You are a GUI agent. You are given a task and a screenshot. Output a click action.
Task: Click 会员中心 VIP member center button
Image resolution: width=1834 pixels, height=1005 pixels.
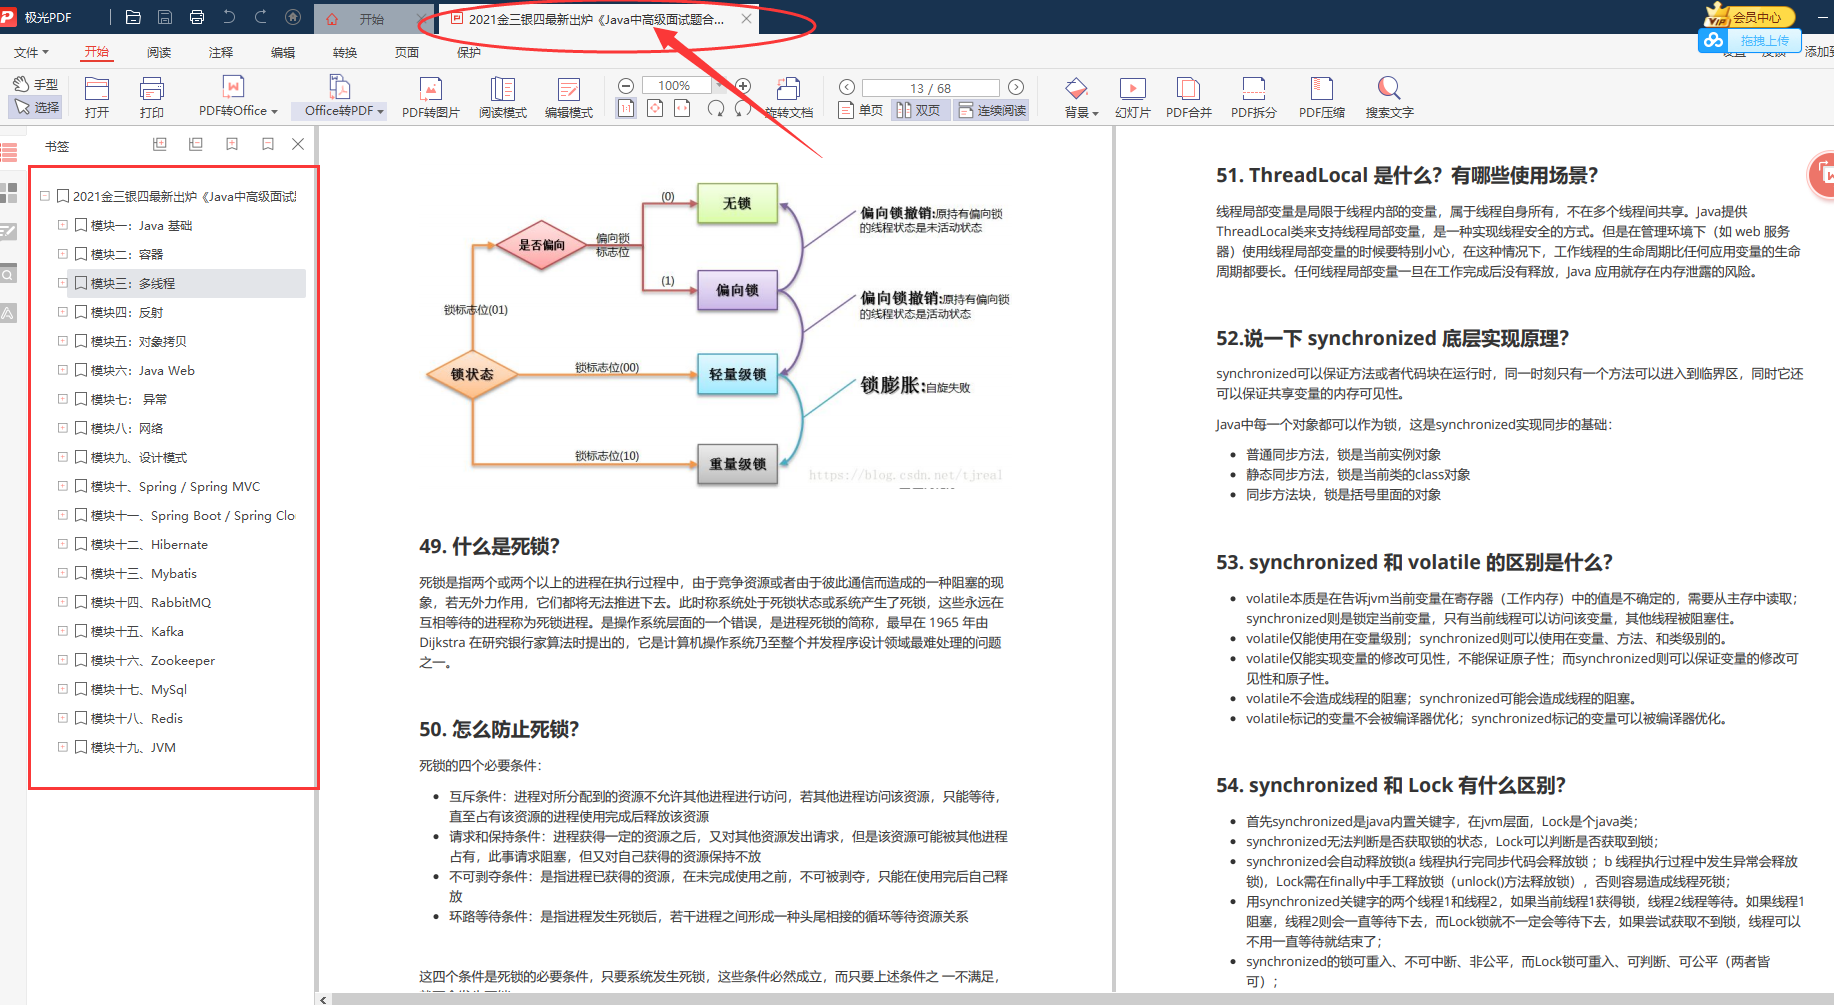tap(1750, 17)
